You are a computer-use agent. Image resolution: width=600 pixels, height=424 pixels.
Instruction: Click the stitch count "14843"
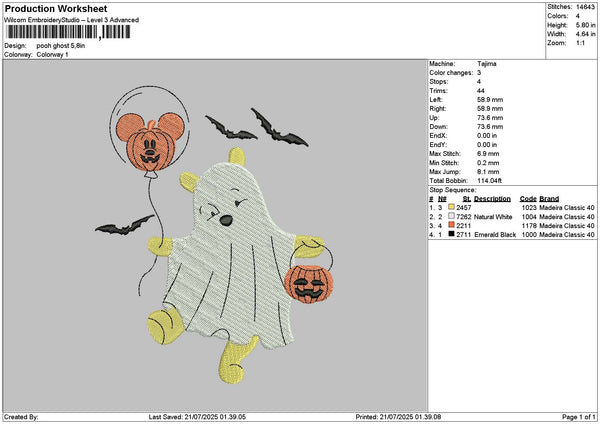click(585, 7)
